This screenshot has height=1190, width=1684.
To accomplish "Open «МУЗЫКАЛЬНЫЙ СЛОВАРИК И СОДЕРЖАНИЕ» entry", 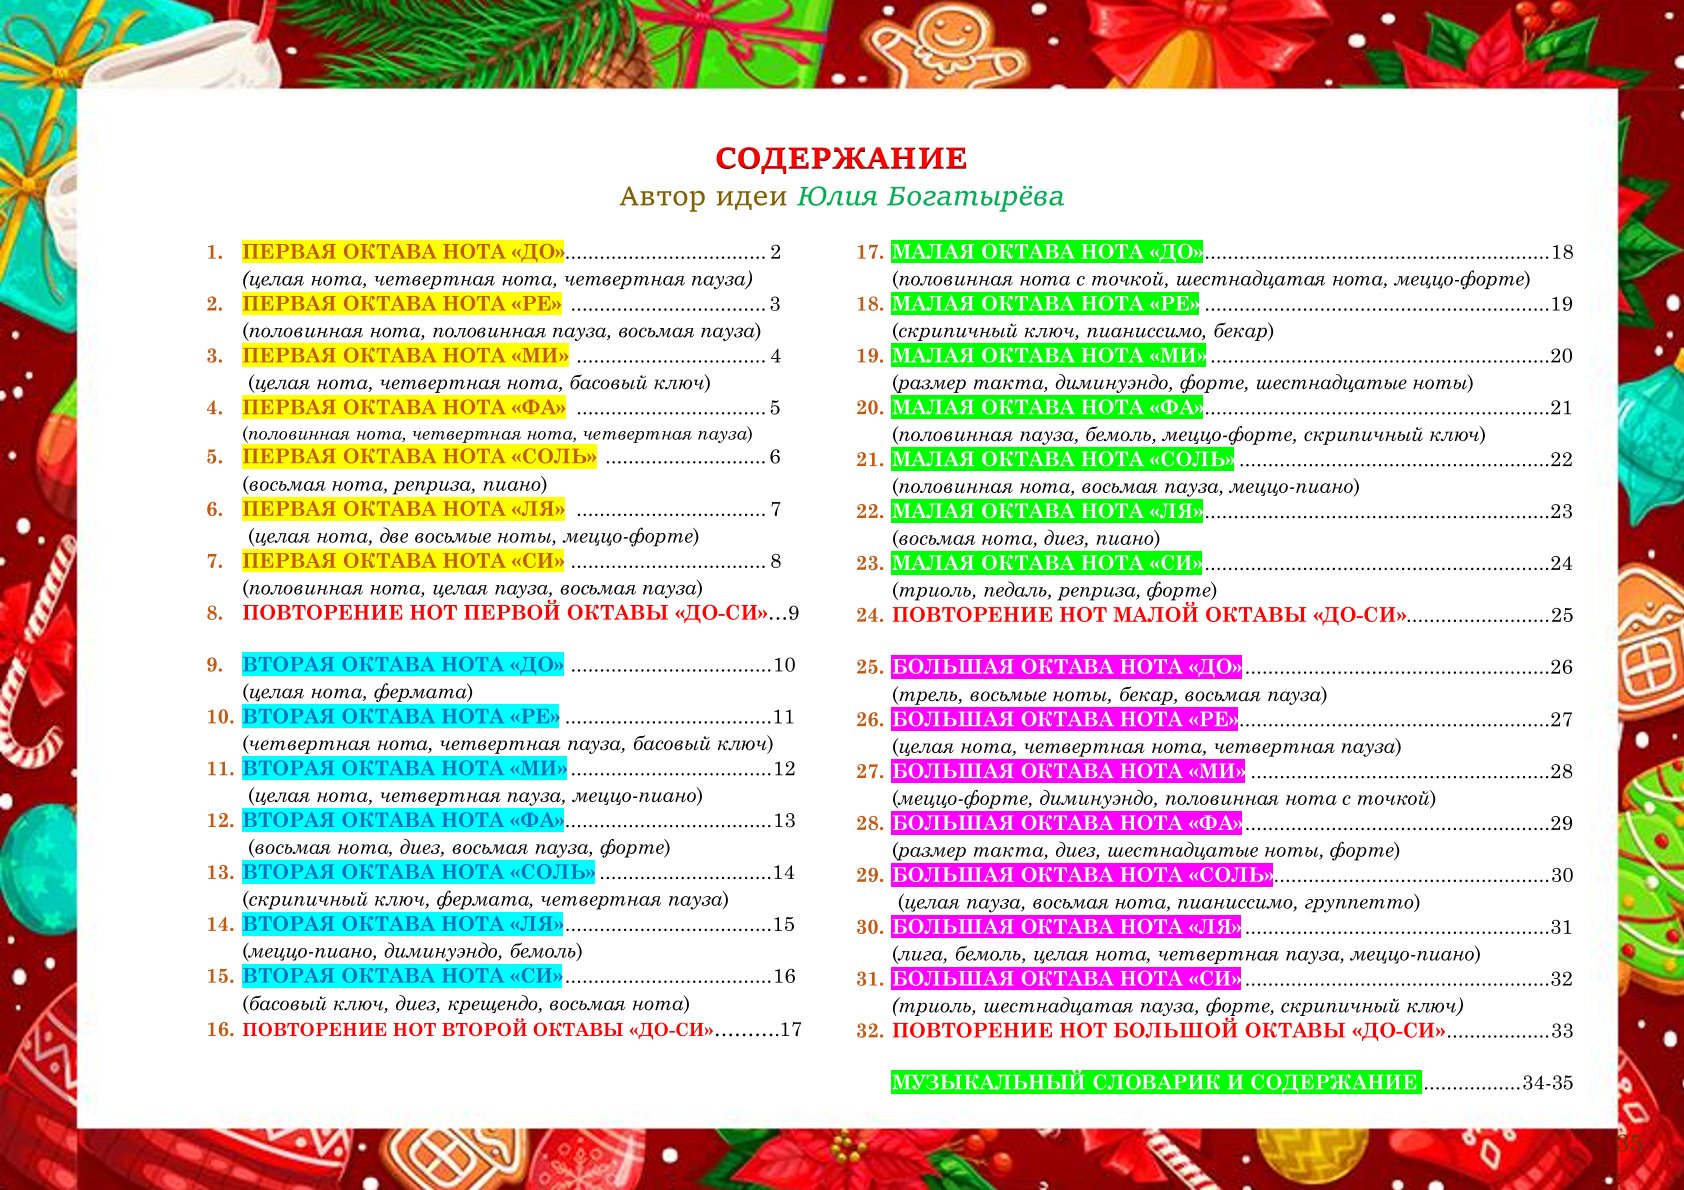I will 1155,1083.
